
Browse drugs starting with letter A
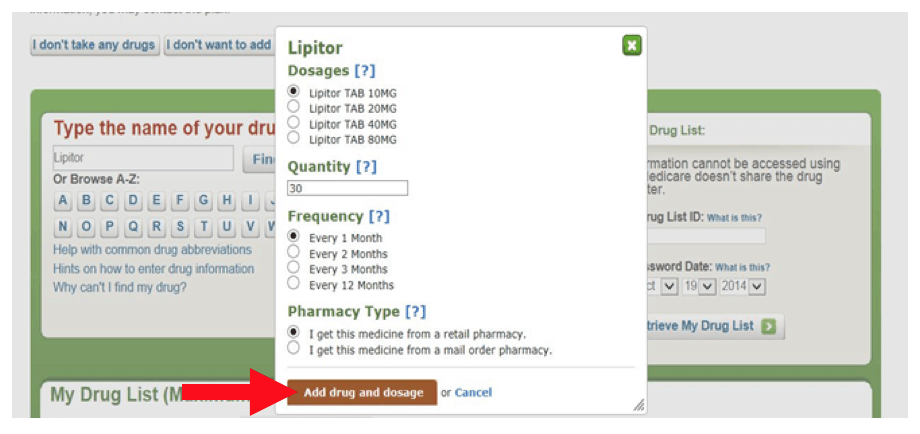click(x=63, y=201)
